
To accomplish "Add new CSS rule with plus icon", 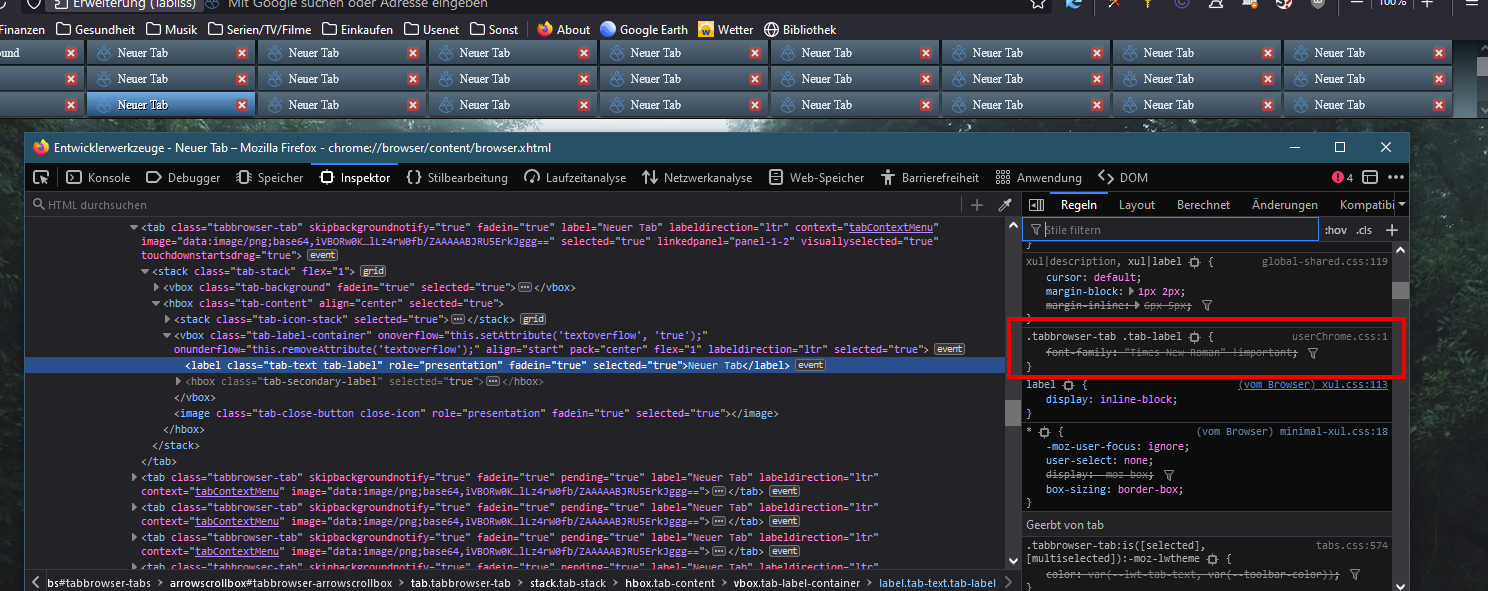I will [1391, 230].
